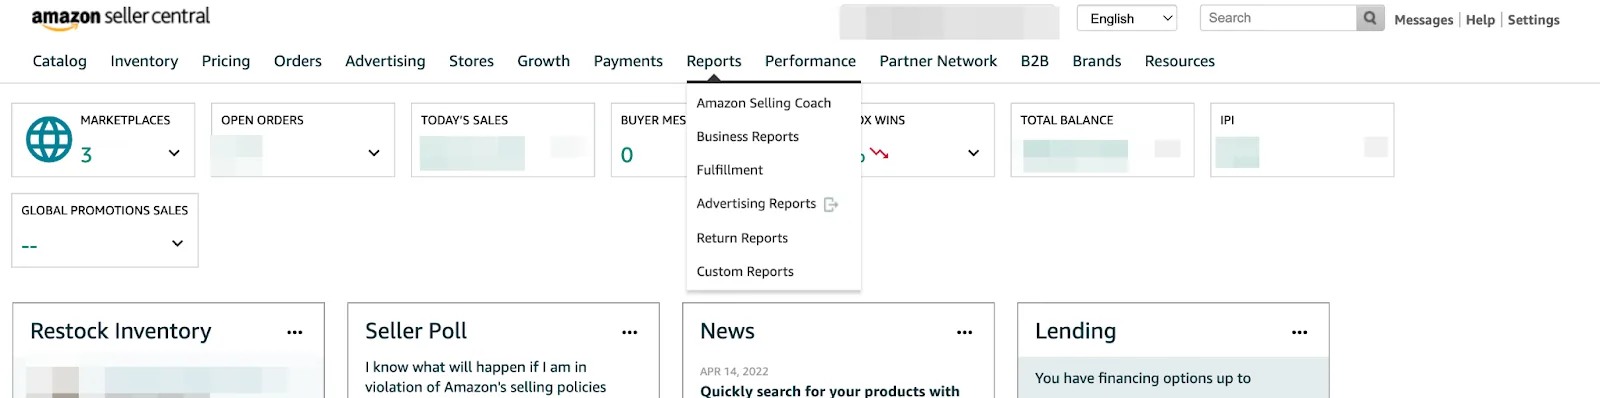Open the Resources menu
Image resolution: width=1600 pixels, height=398 pixels.
pos(1180,61)
